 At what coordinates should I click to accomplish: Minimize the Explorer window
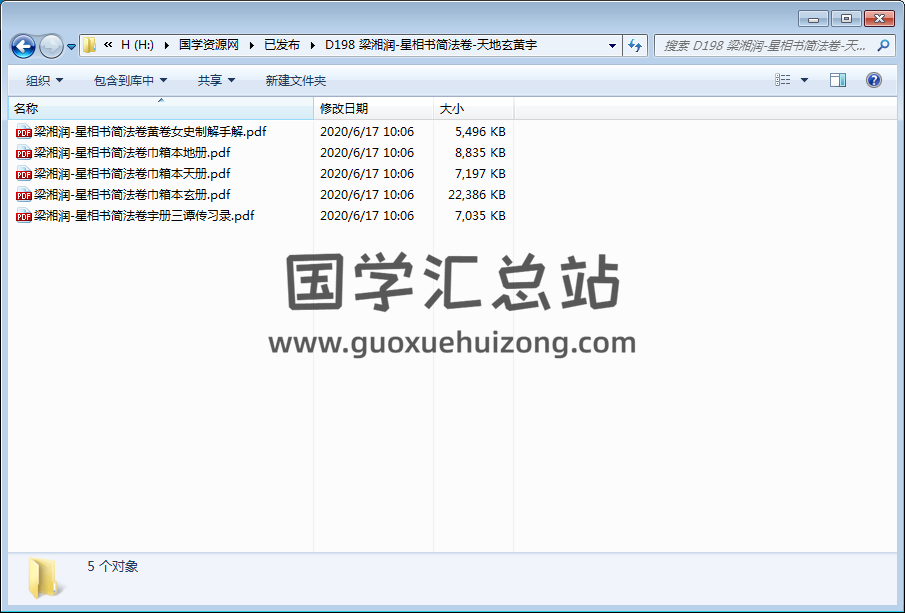[814, 19]
